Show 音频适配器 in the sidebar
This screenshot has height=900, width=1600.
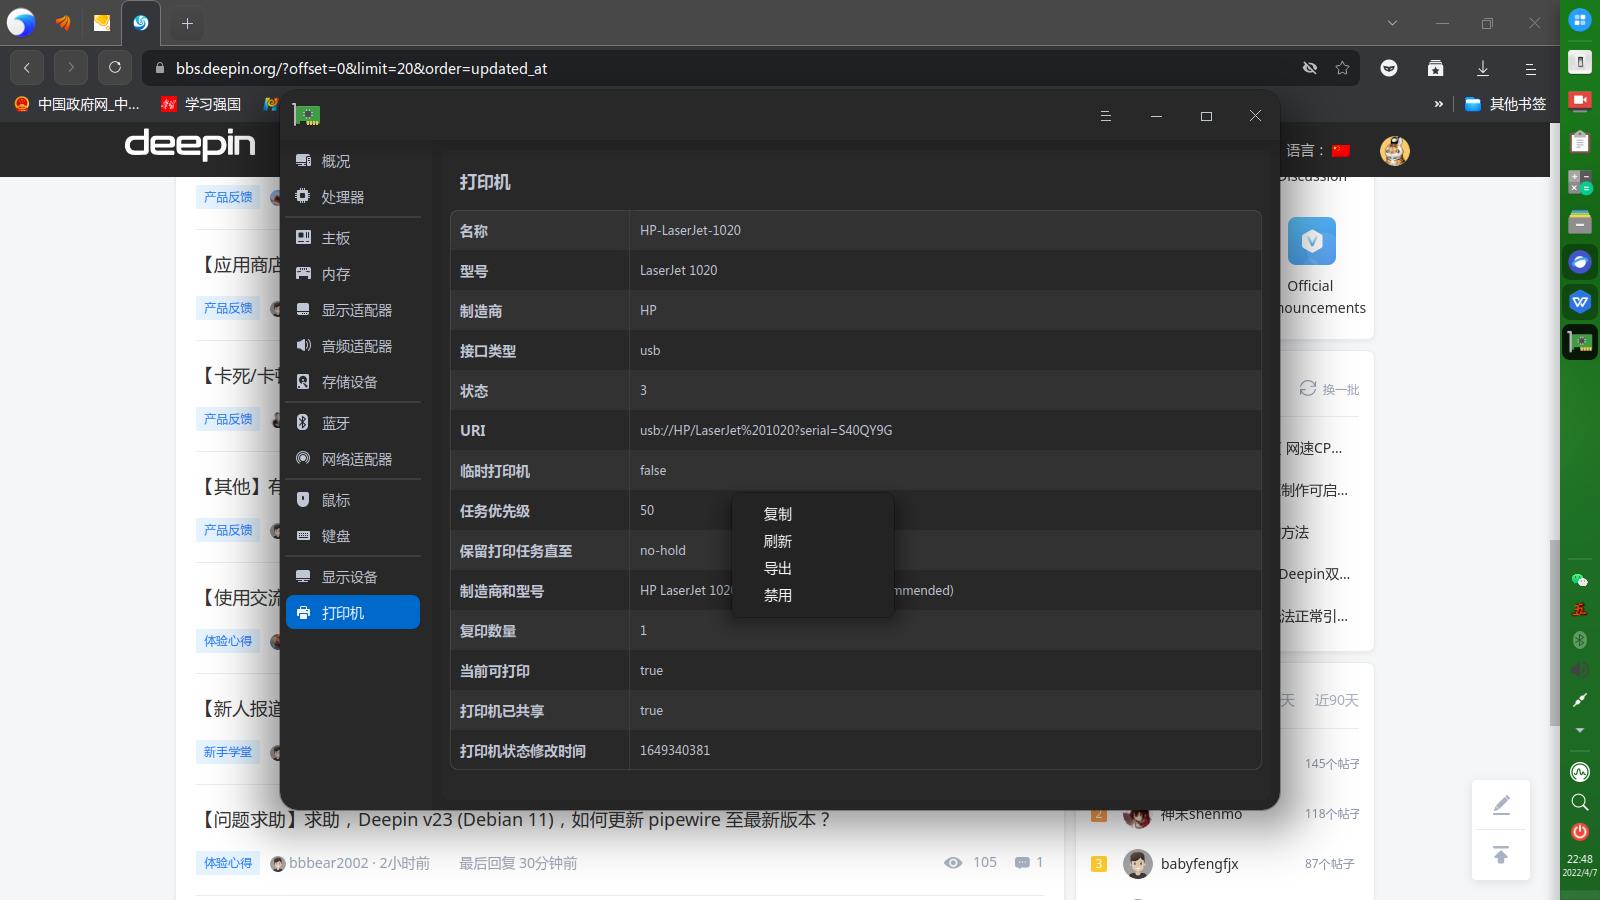click(x=353, y=346)
